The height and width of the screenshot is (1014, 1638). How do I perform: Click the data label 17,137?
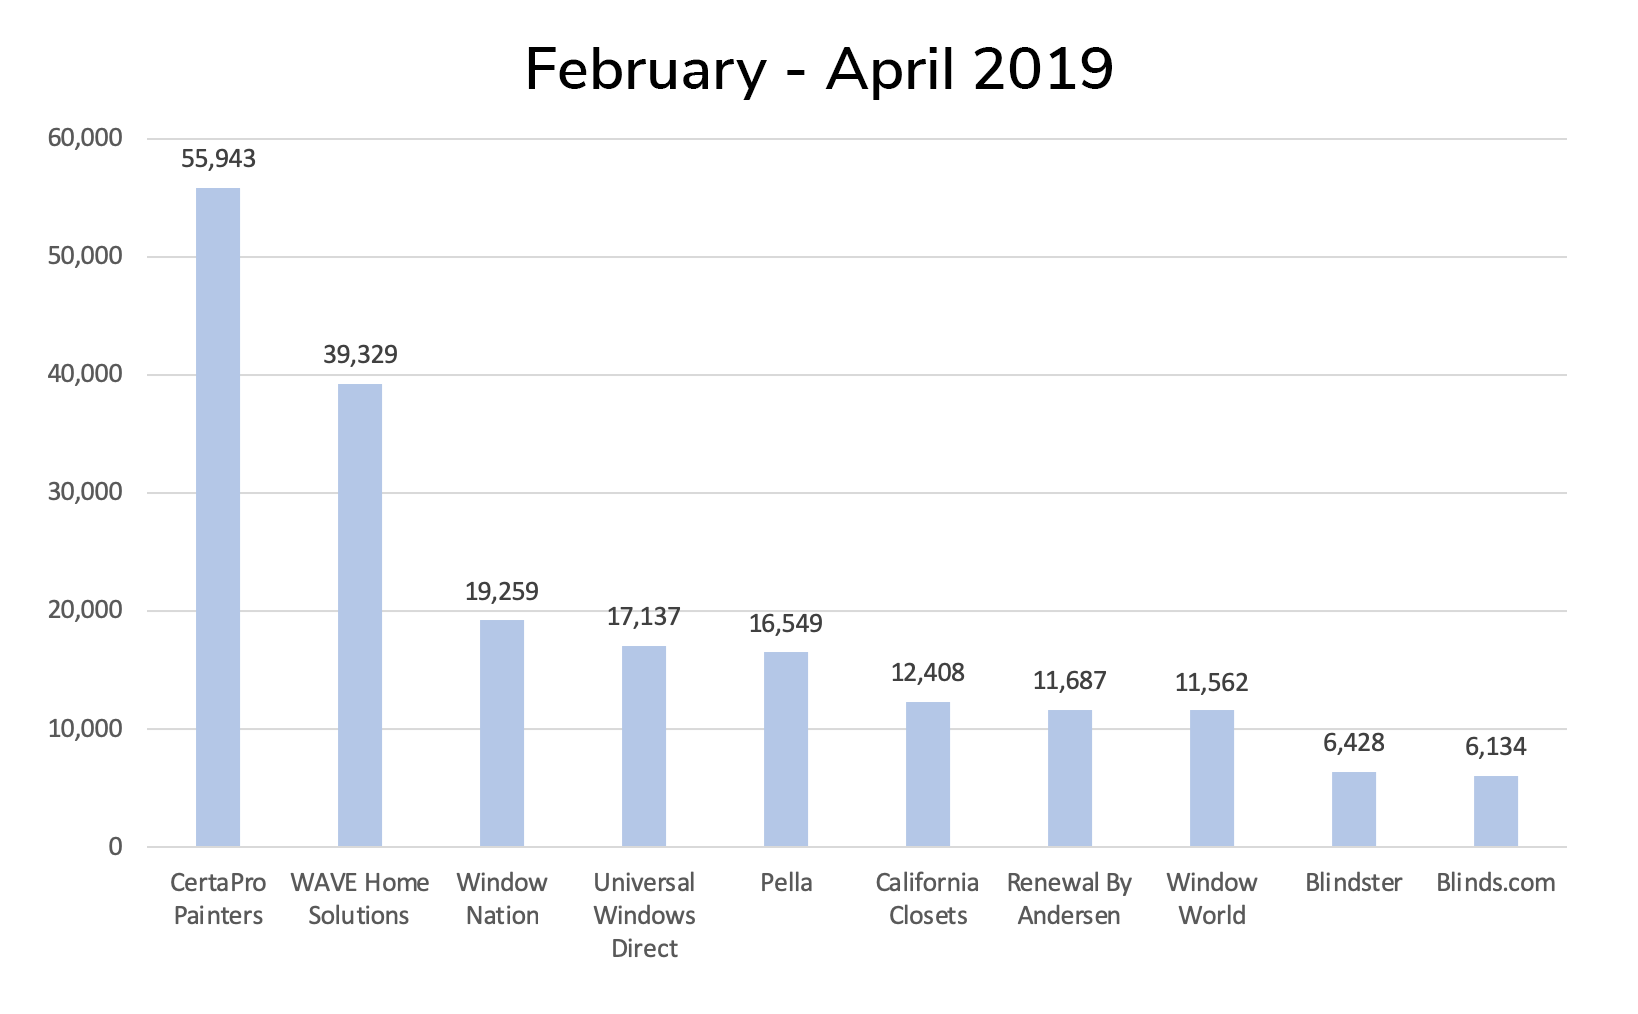point(644,616)
